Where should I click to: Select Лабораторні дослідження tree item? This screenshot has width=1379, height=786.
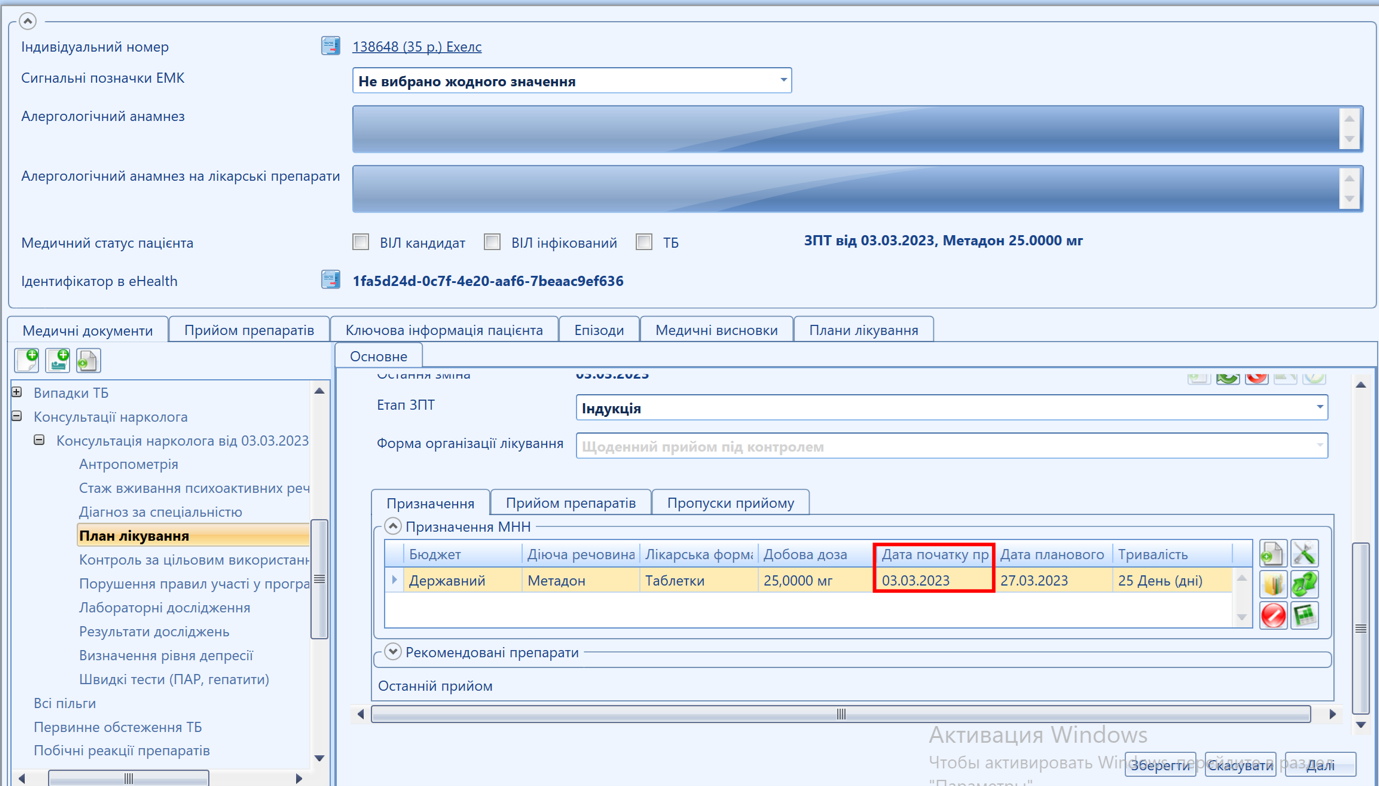165,607
